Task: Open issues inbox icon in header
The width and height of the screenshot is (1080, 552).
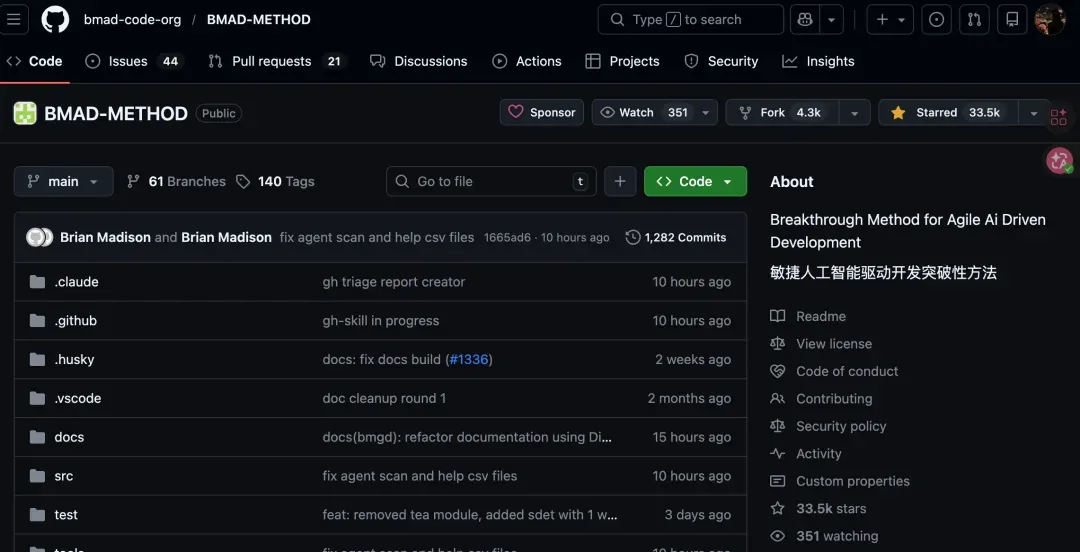Action: click(x=936, y=19)
